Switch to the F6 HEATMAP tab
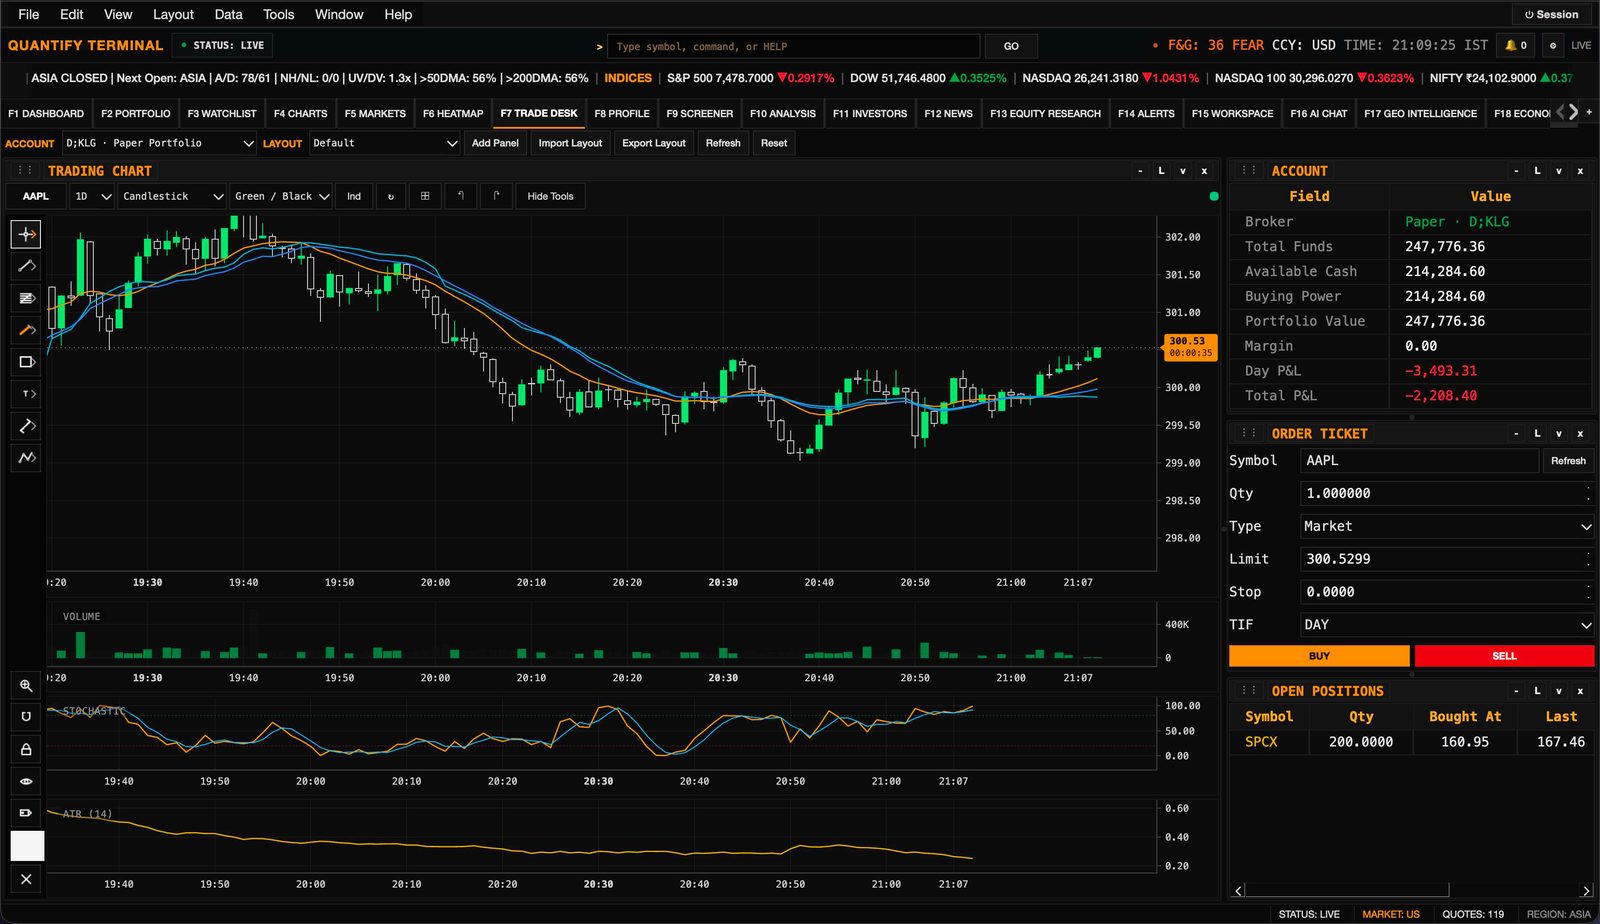 click(453, 113)
